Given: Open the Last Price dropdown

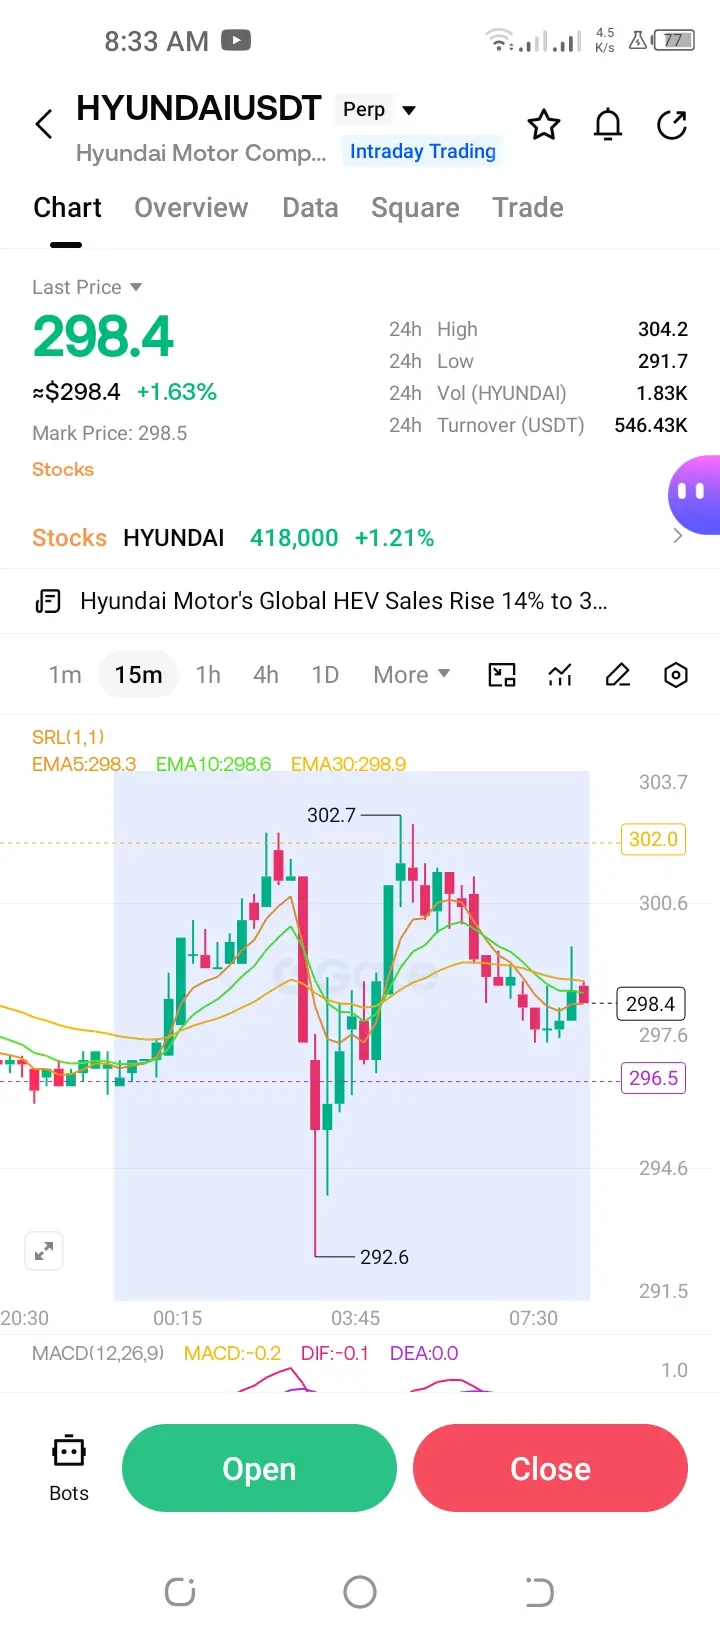Looking at the screenshot, I should [87, 287].
